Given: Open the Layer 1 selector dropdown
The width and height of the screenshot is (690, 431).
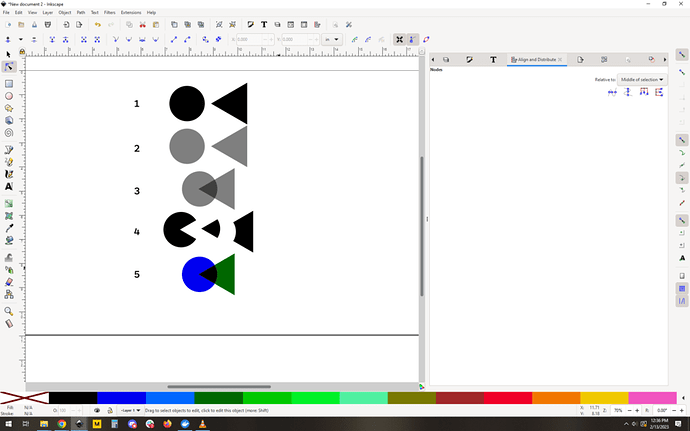Looking at the screenshot, I should tap(130, 410).
